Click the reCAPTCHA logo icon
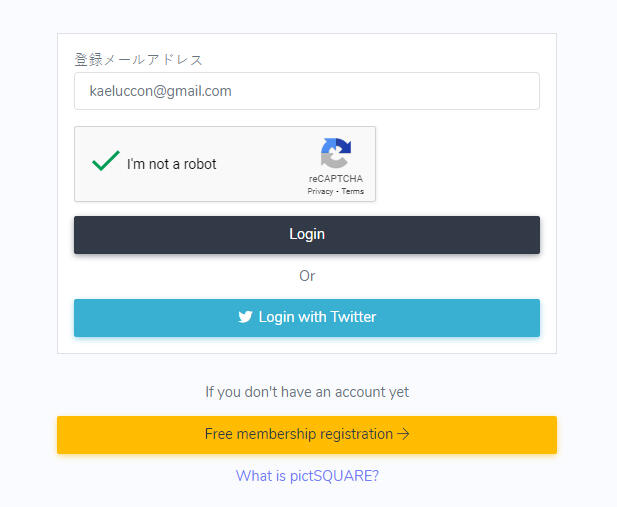Viewport: 617px width, 507px height. (x=335, y=154)
